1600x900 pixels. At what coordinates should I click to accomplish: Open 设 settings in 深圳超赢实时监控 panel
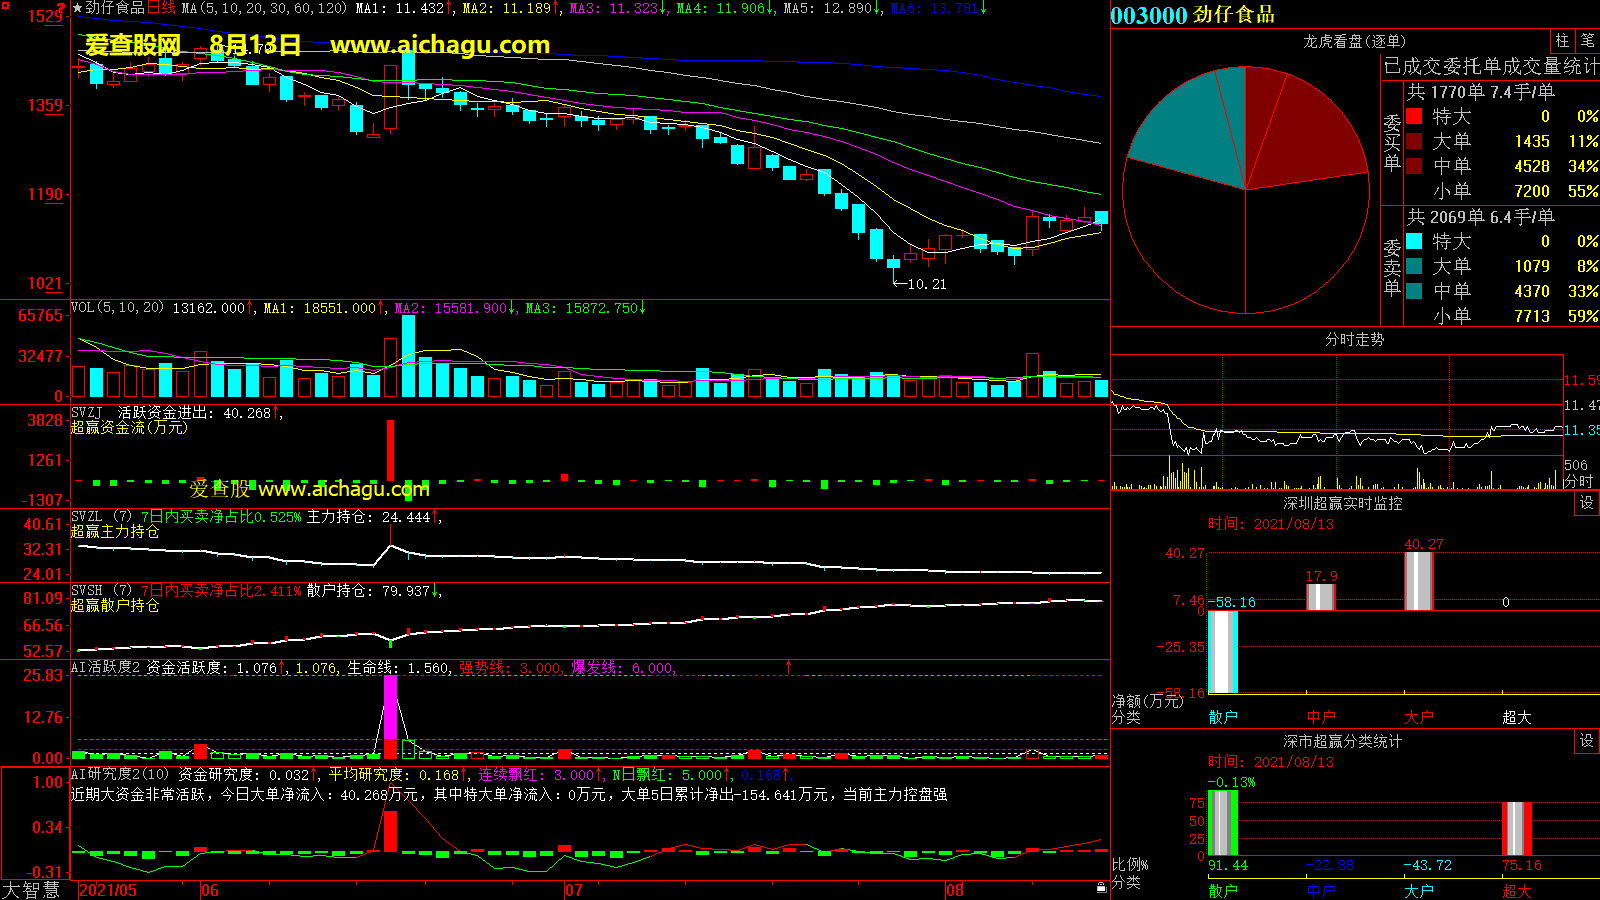tap(1586, 503)
